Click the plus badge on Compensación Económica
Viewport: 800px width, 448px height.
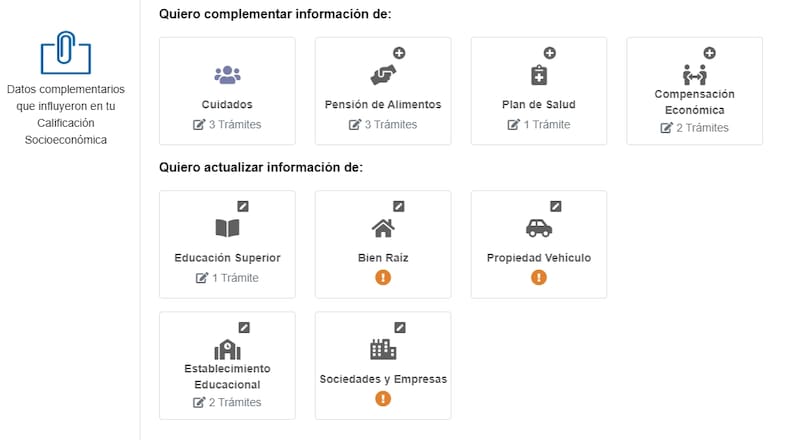(710, 52)
